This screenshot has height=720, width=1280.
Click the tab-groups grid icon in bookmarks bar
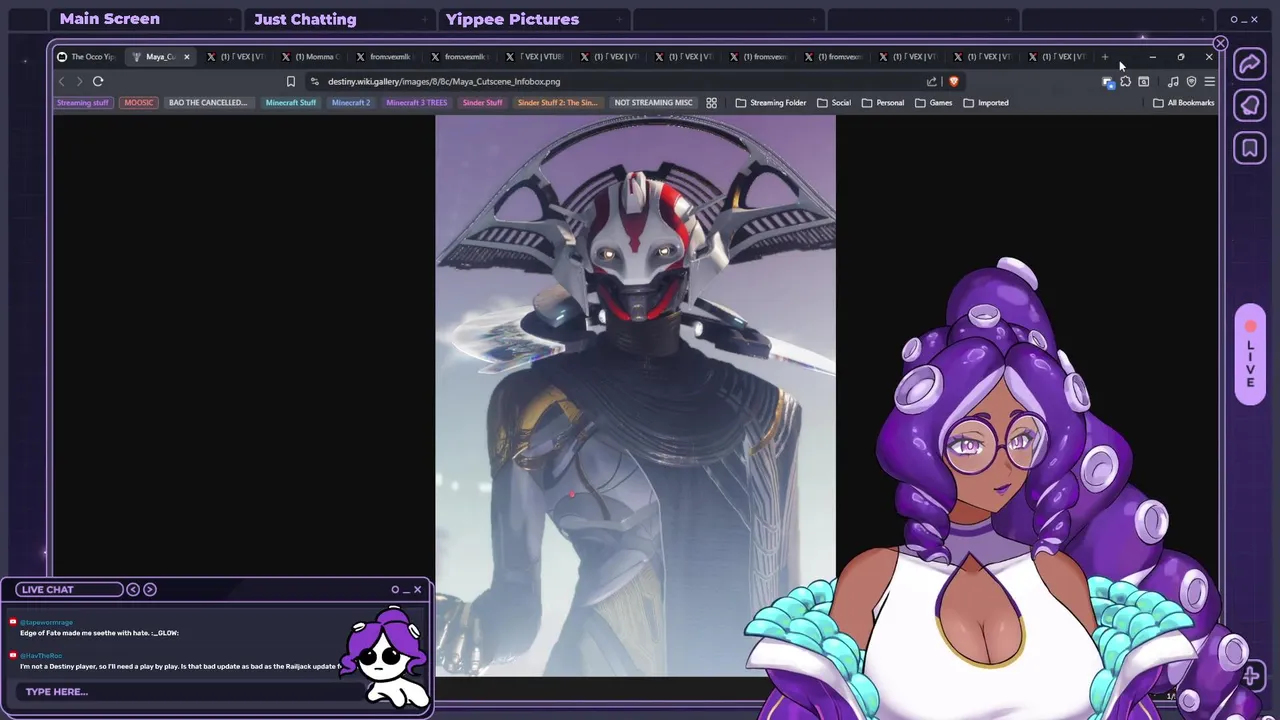click(x=712, y=103)
